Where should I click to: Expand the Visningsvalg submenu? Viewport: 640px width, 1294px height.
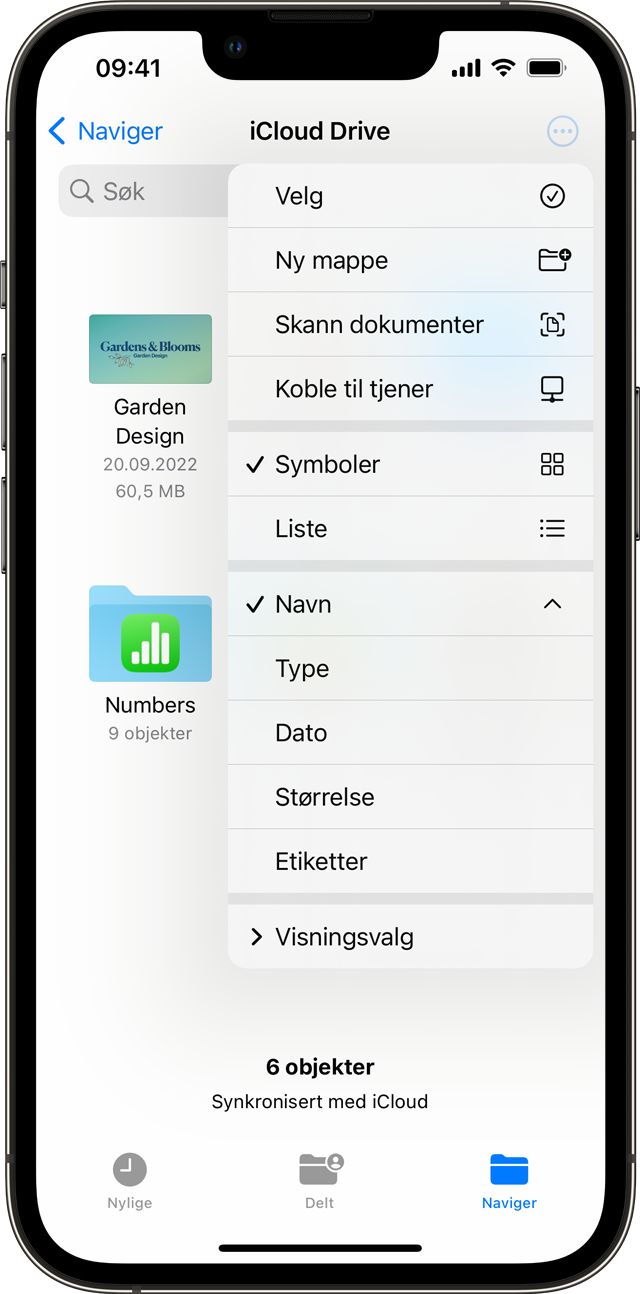click(410, 937)
